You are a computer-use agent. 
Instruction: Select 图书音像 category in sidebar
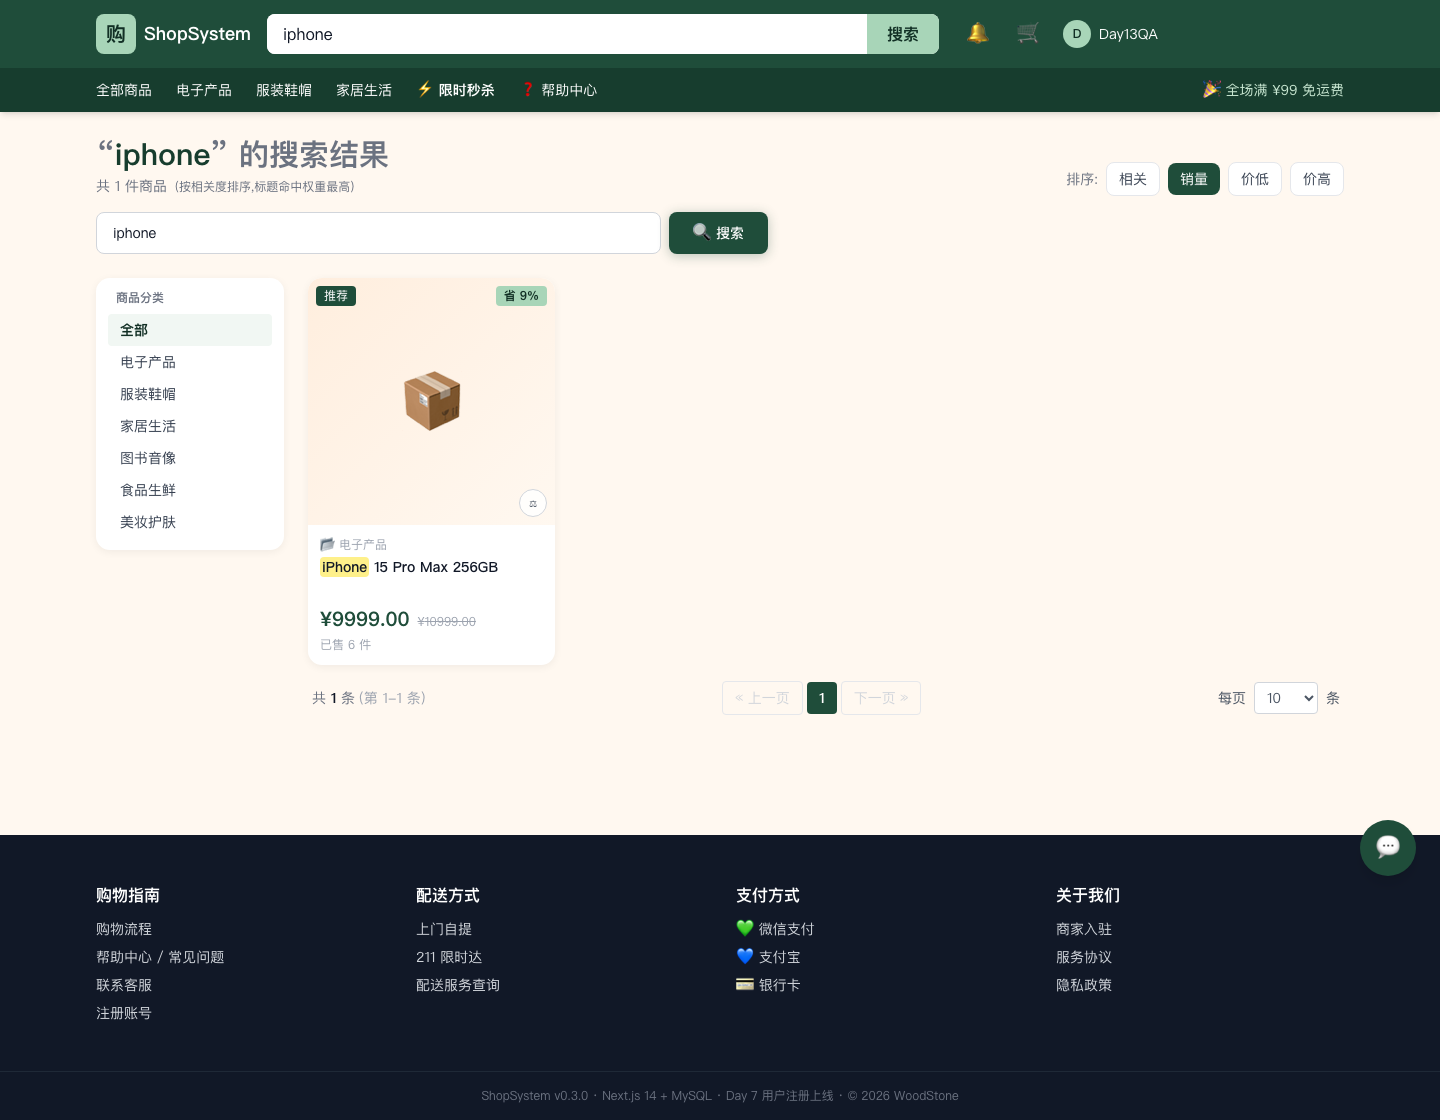pos(190,458)
